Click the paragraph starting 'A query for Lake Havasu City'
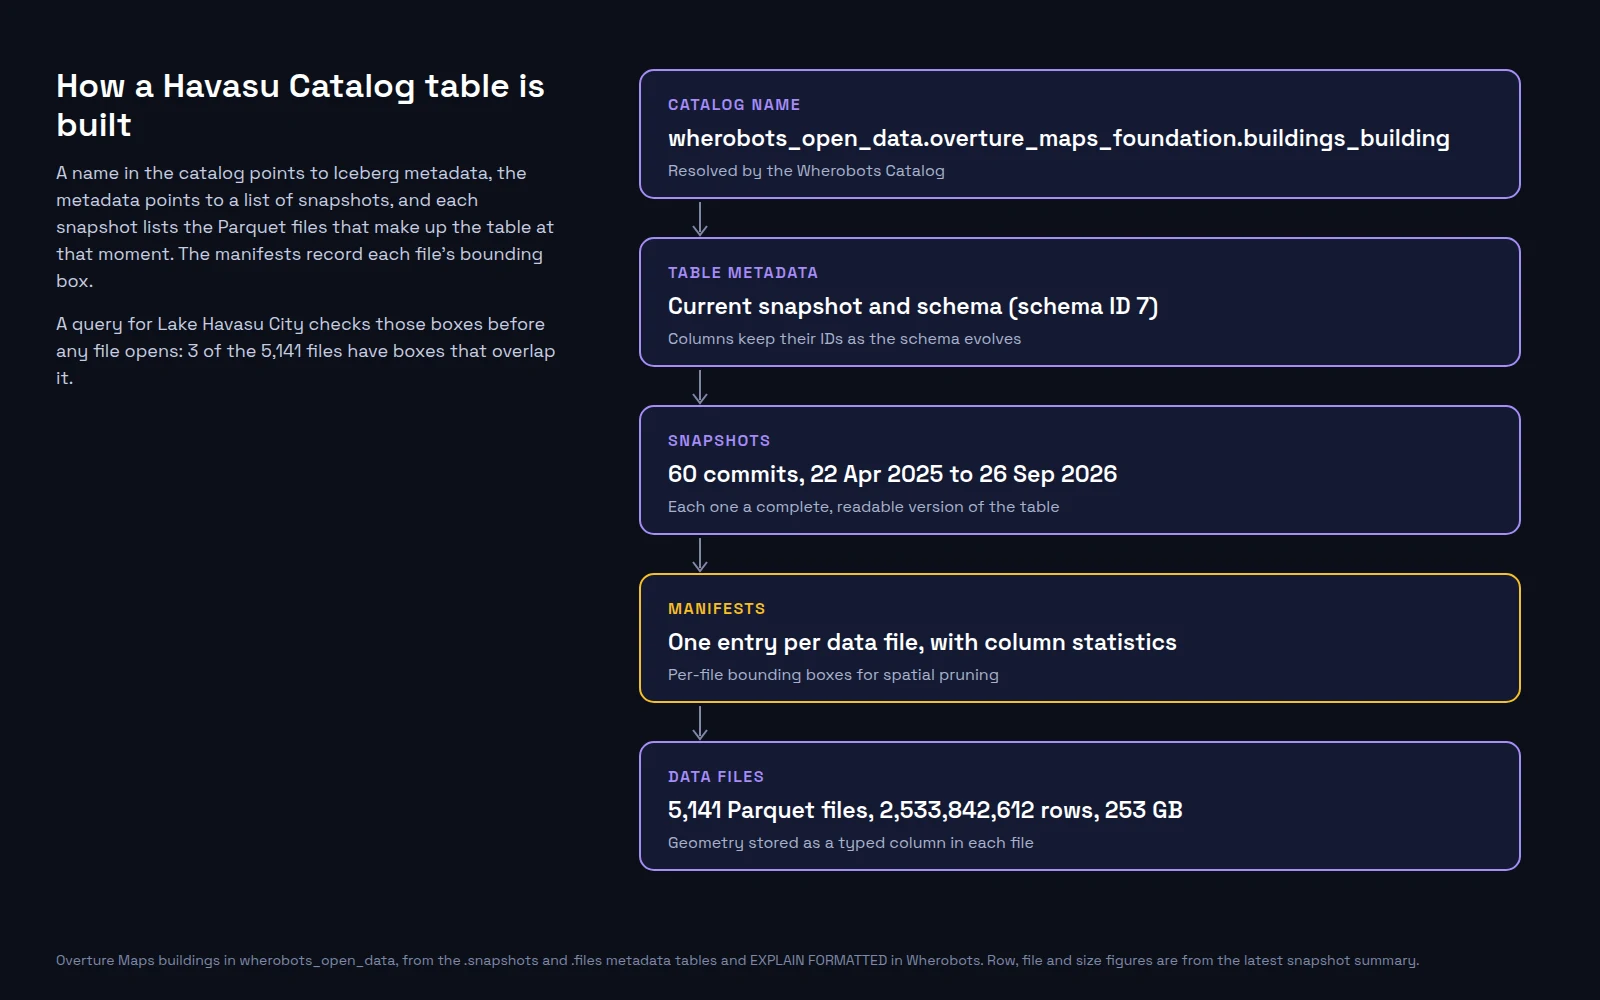 pos(305,351)
